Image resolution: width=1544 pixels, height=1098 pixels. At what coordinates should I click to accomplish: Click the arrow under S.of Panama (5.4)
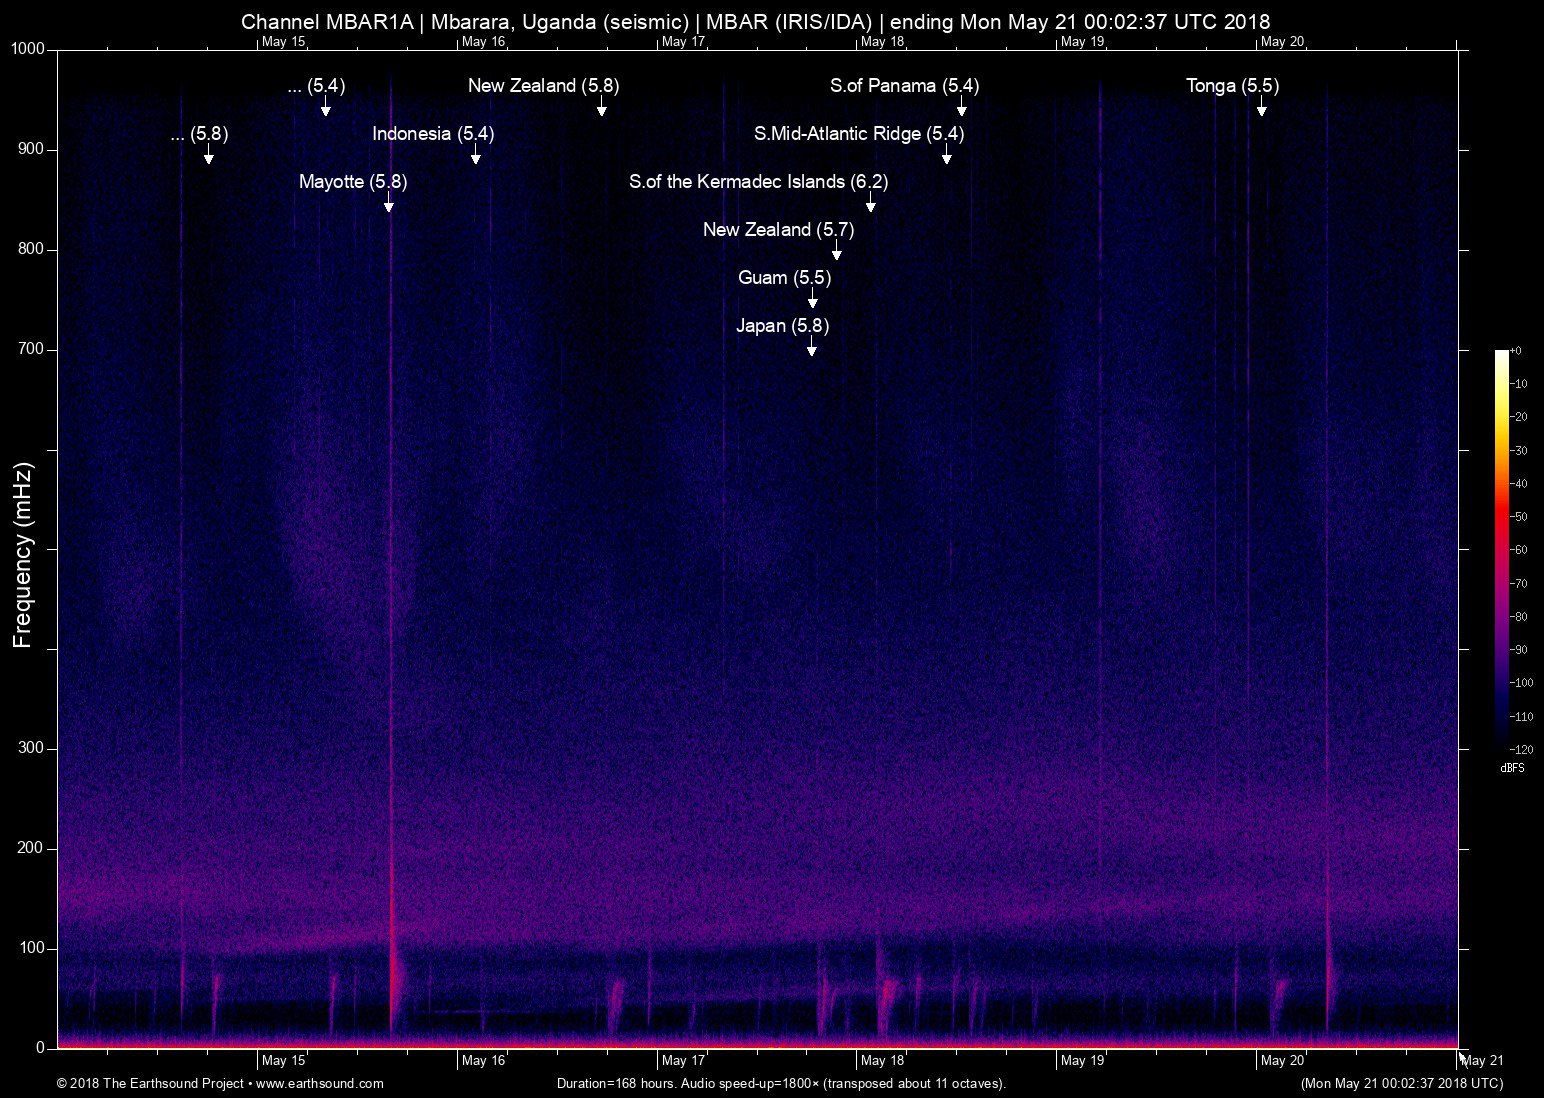click(962, 108)
